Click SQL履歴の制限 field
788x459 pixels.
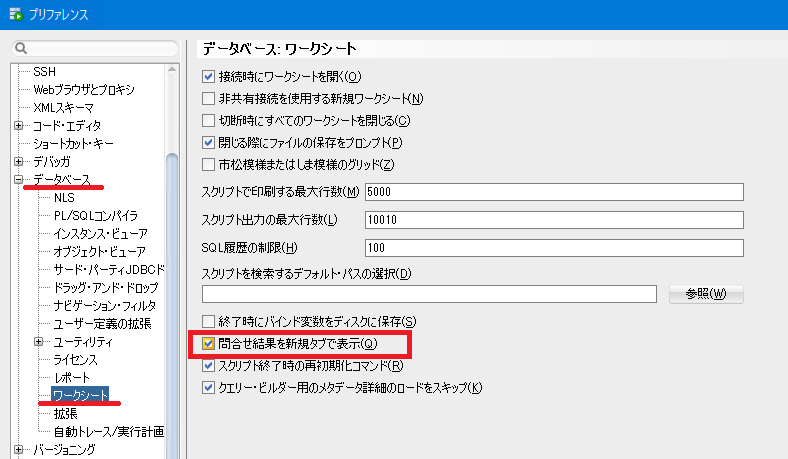tap(554, 248)
